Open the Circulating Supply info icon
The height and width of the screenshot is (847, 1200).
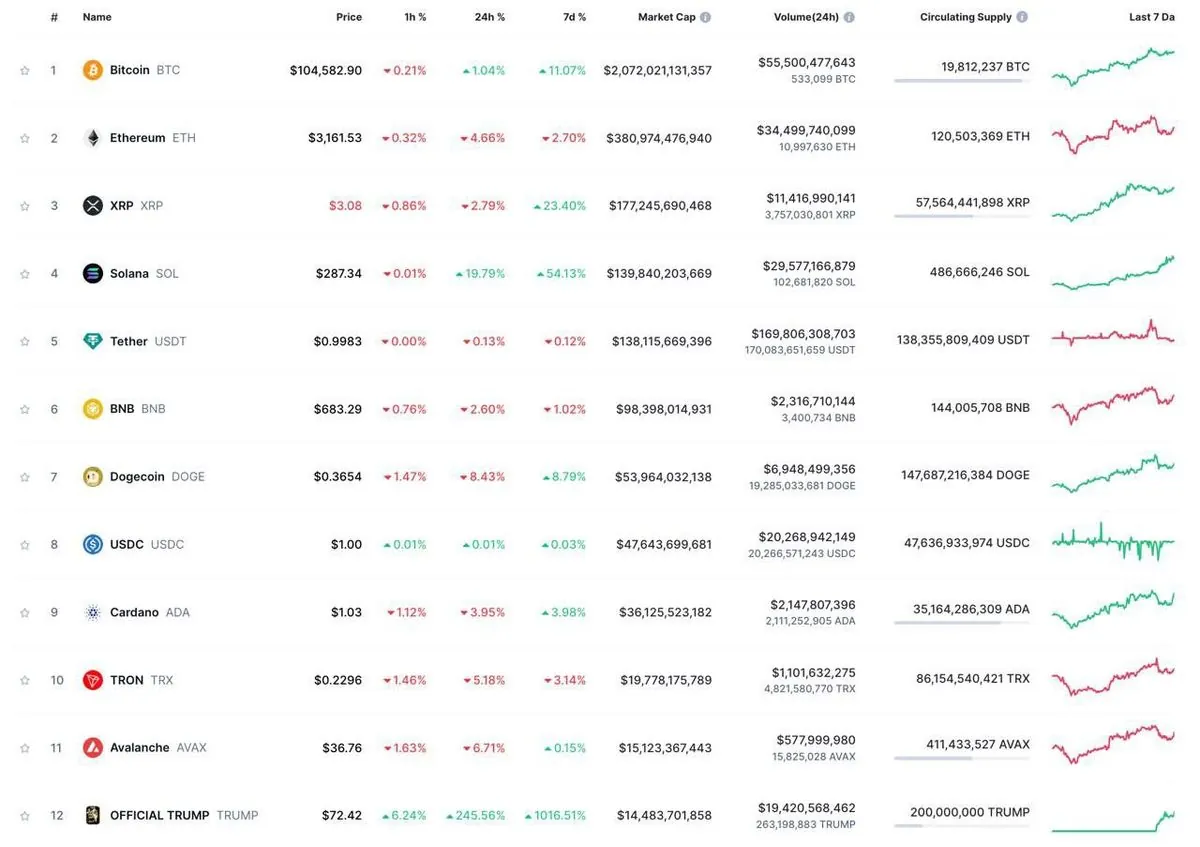pos(1022,17)
